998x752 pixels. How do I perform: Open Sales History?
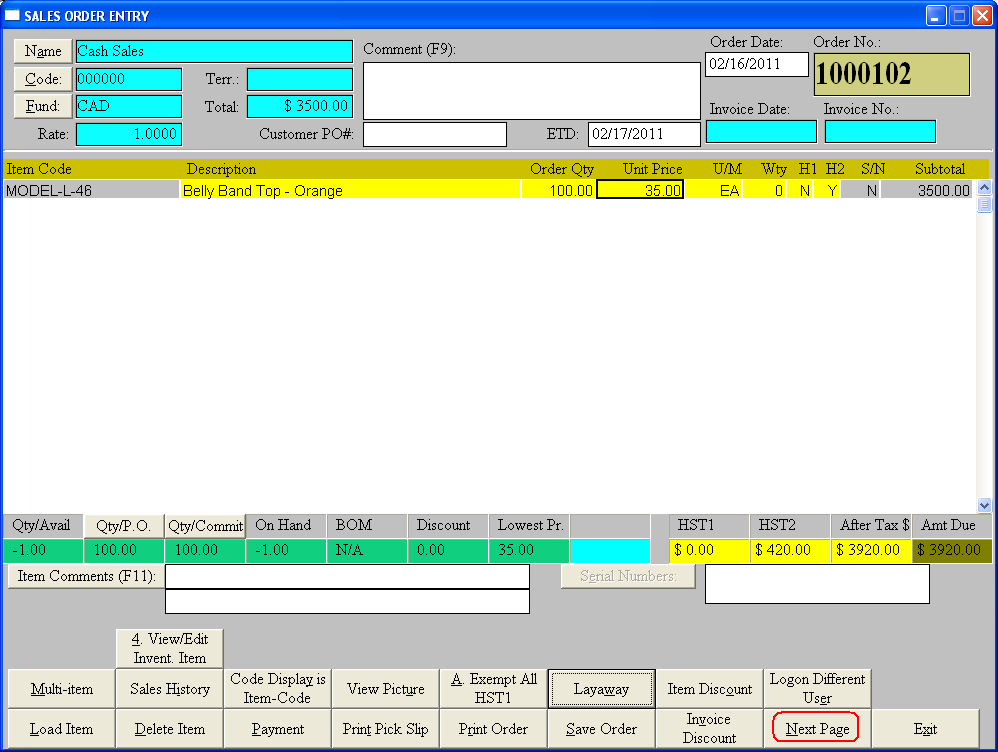(169, 689)
